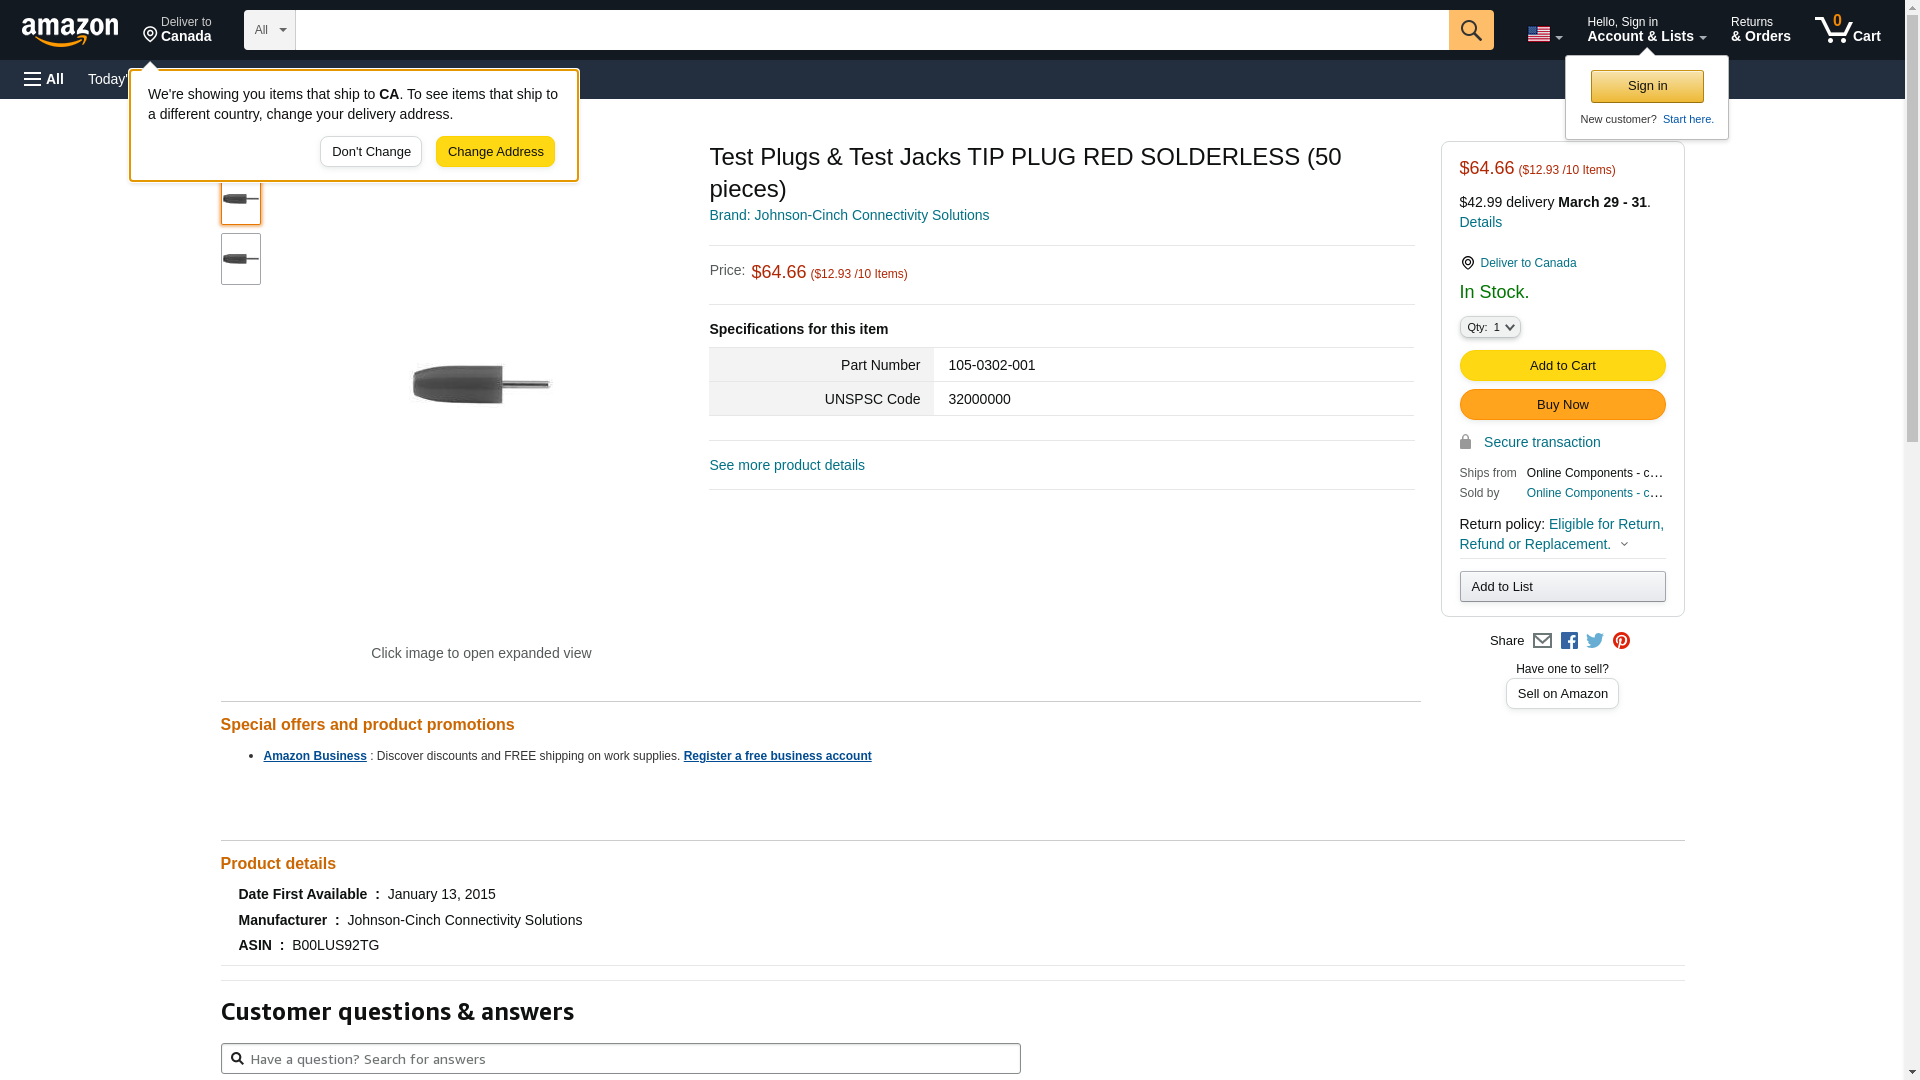Open the All hamburger menu

[44, 79]
